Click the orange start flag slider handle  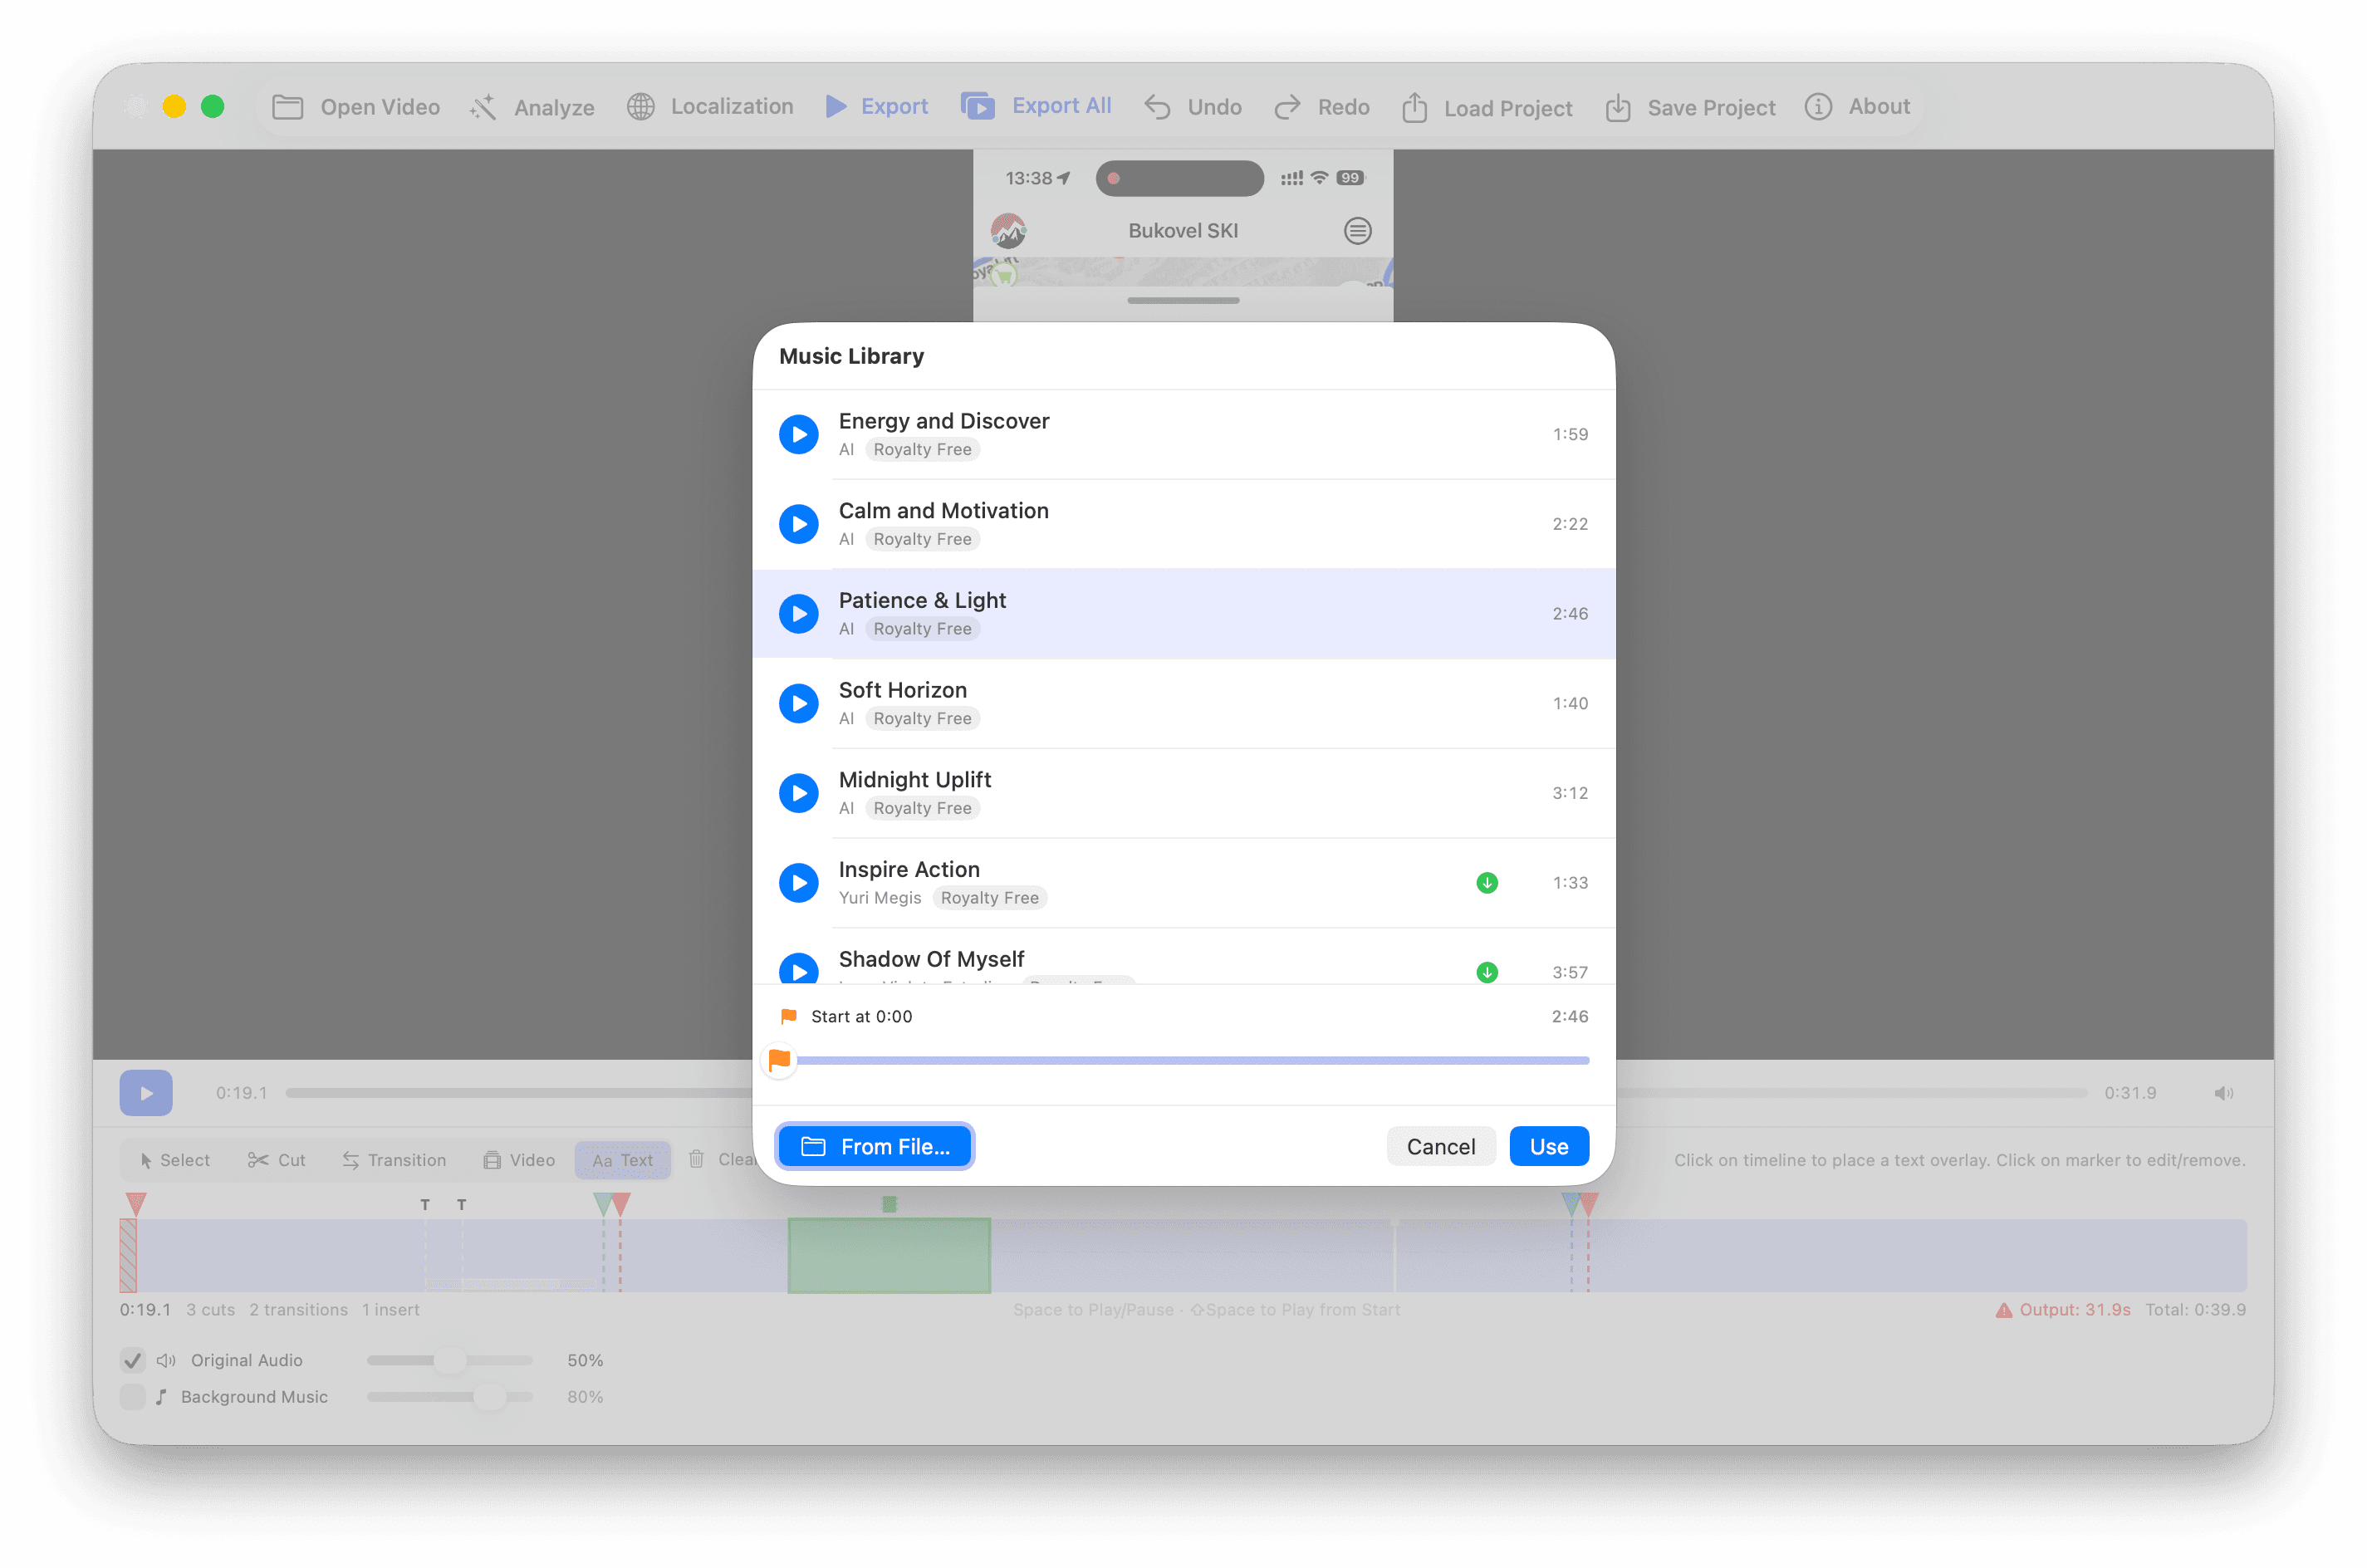tap(779, 1060)
